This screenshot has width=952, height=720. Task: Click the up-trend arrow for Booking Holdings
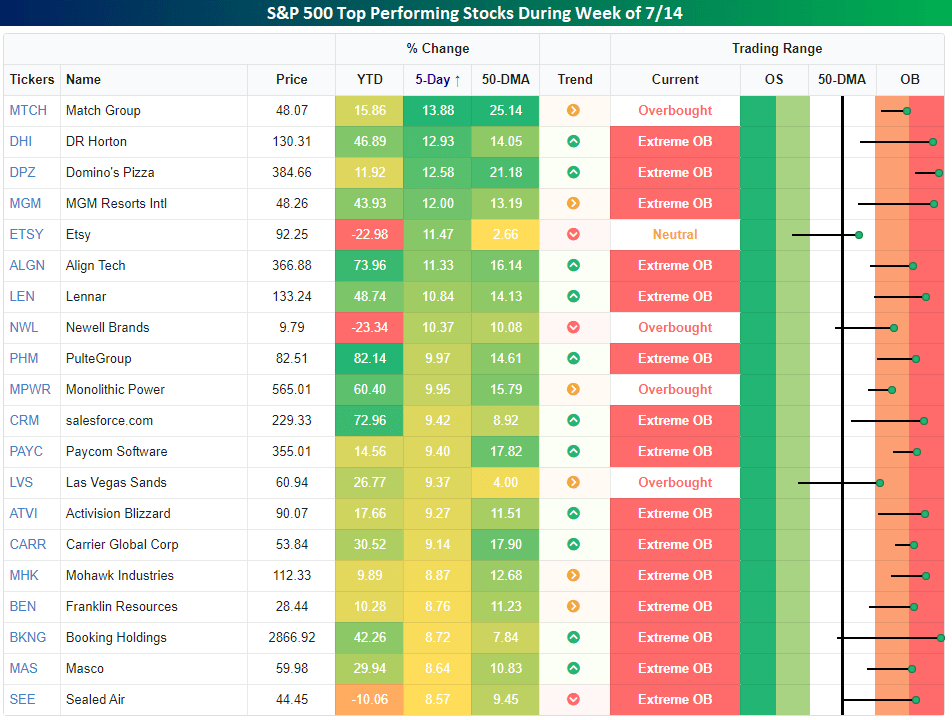(x=573, y=637)
